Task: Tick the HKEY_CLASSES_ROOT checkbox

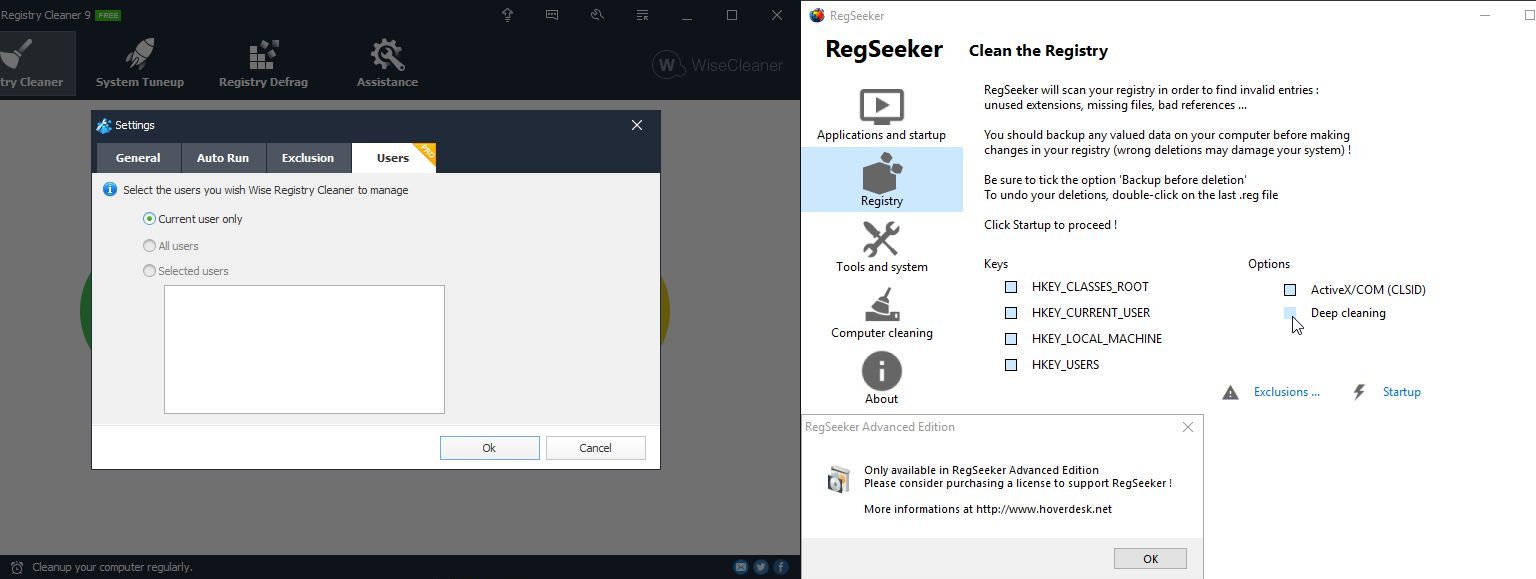Action: click(1011, 287)
